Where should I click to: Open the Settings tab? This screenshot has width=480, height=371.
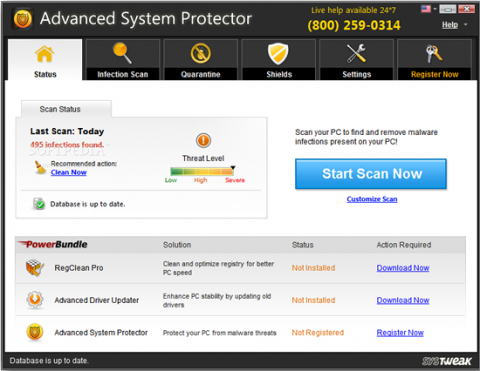click(356, 60)
